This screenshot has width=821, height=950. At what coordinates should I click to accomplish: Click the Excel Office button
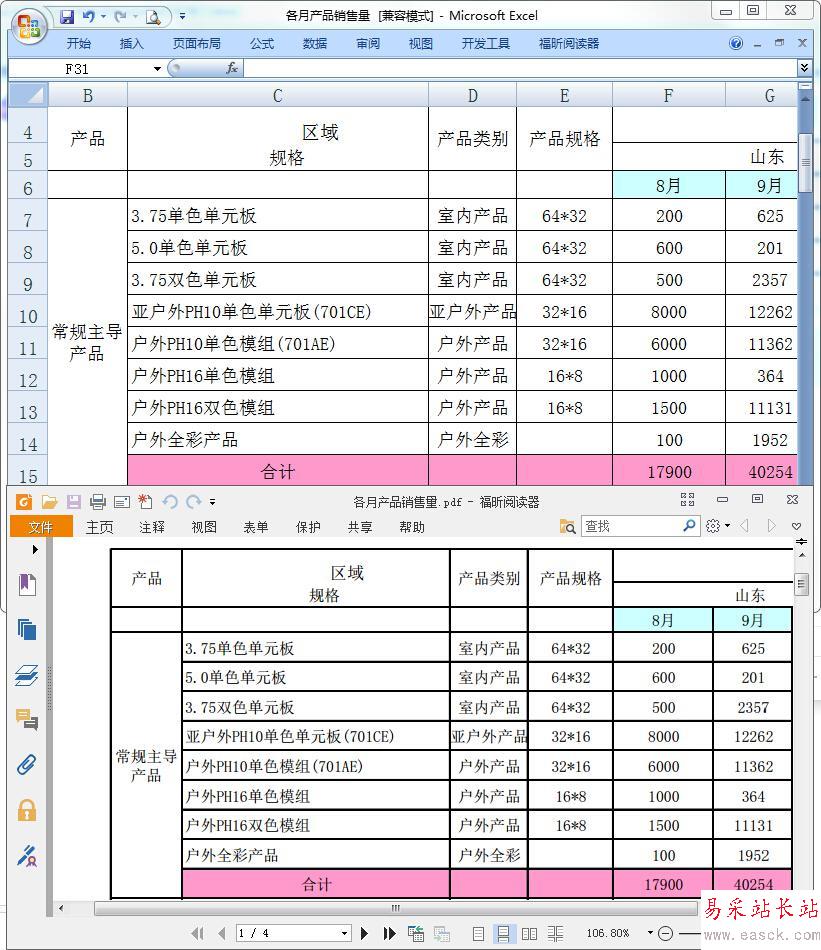28,25
